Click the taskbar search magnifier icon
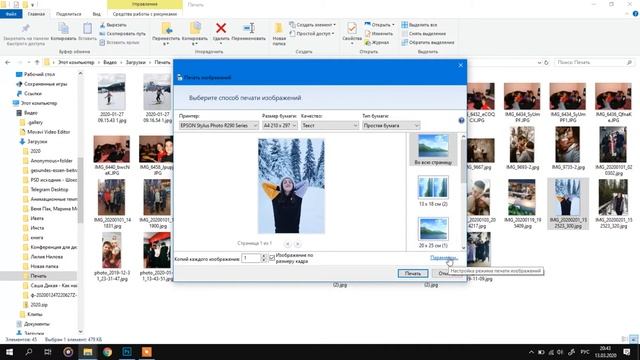 pos(29,352)
